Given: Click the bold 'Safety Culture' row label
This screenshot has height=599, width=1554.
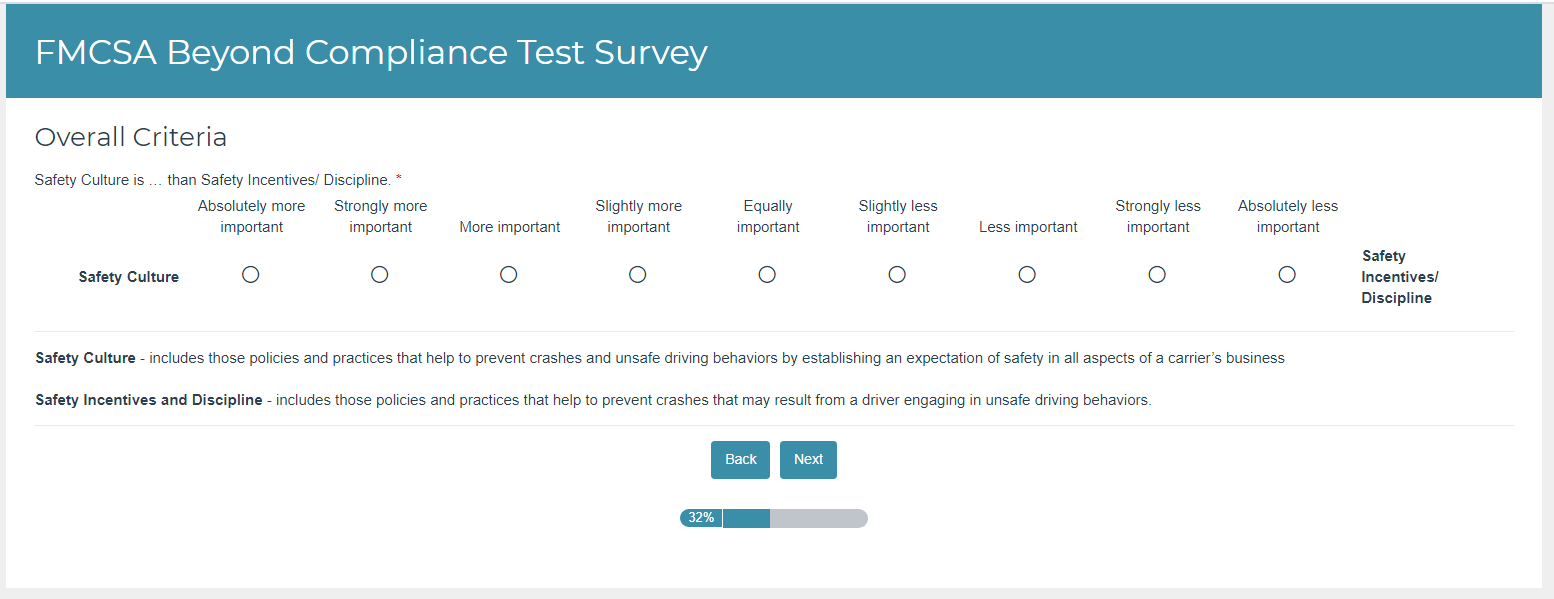Looking at the screenshot, I should coord(129,277).
